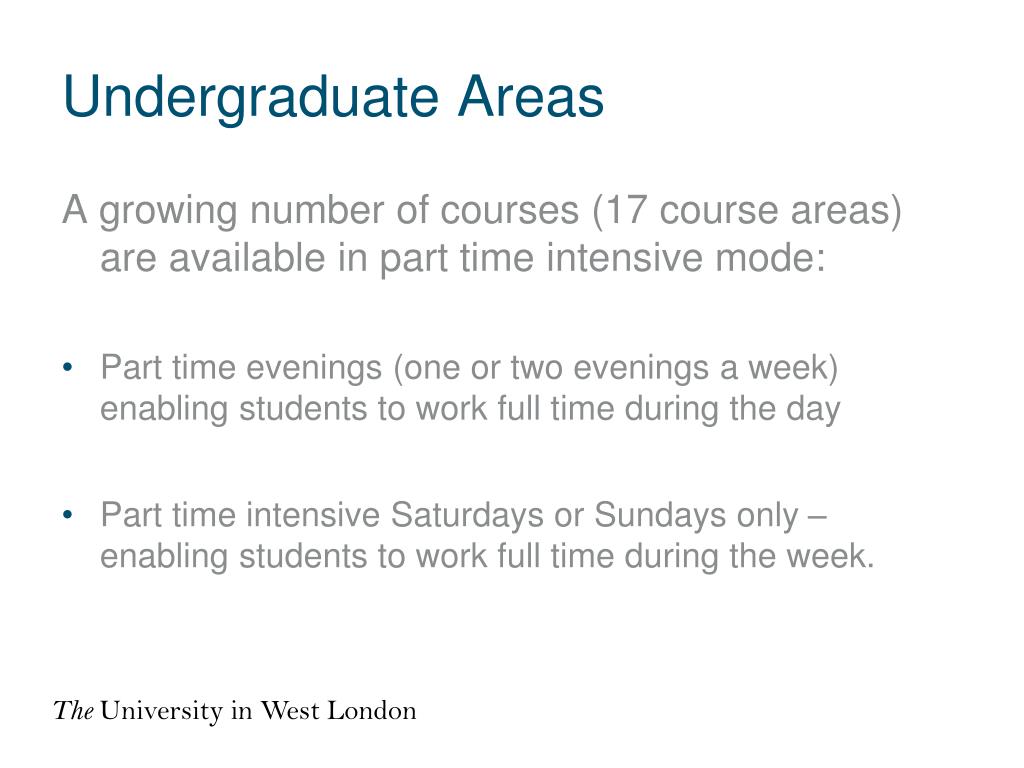Click The University in West London logo
The height and width of the screenshot is (768, 1024).
[235, 711]
